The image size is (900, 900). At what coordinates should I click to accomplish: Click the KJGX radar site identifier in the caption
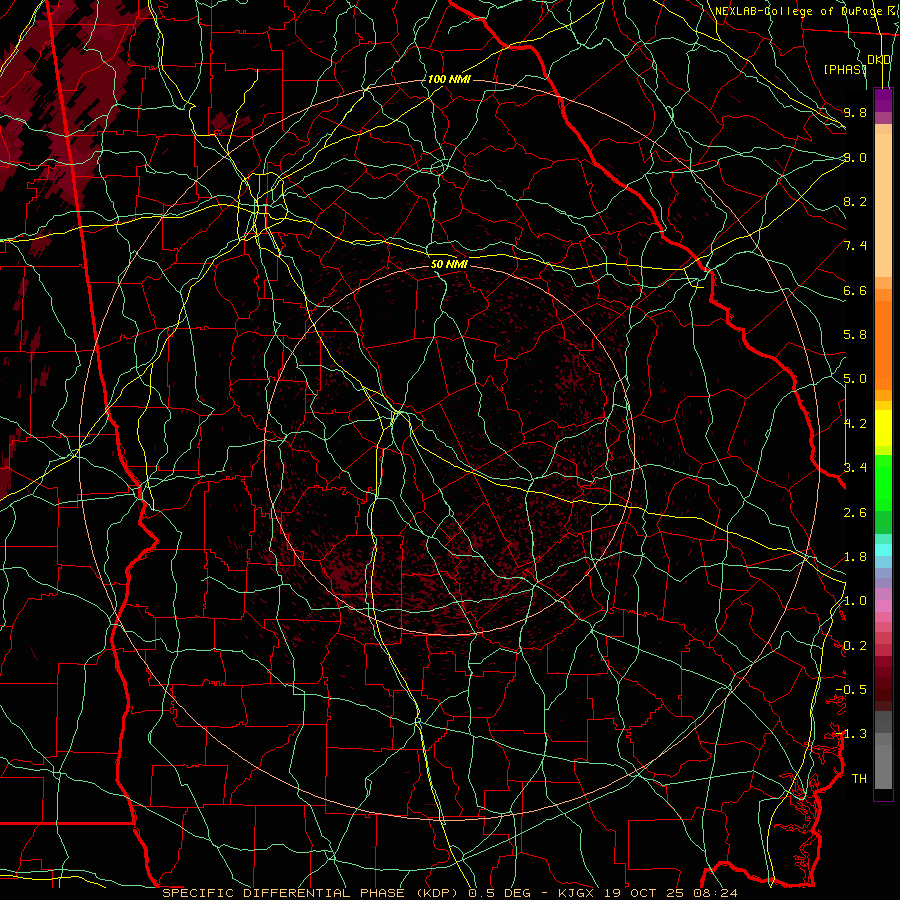pyautogui.click(x=577, y=893)
